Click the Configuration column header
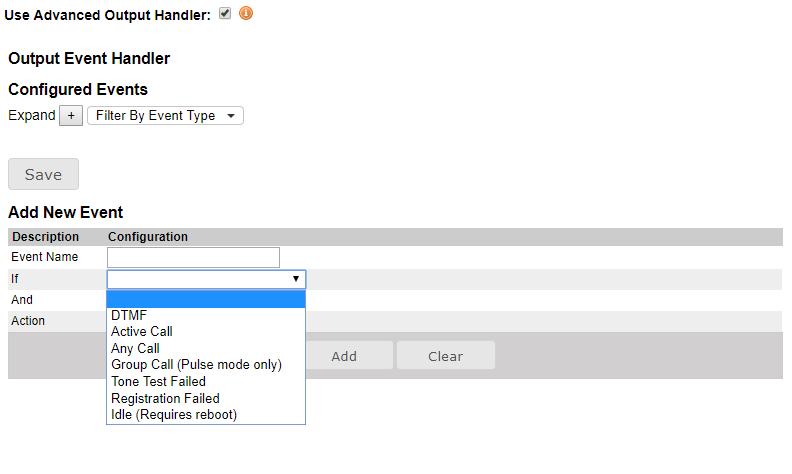This screenshot has height=474, width=792. [x=147, y=237]
